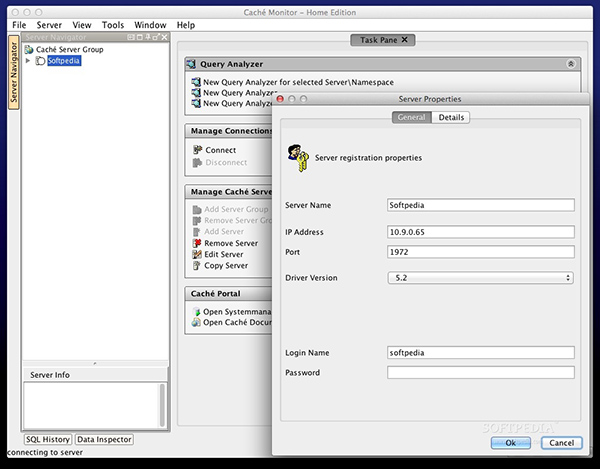
Task: Click the Caché Portal section header
Action: coord(229,293)
